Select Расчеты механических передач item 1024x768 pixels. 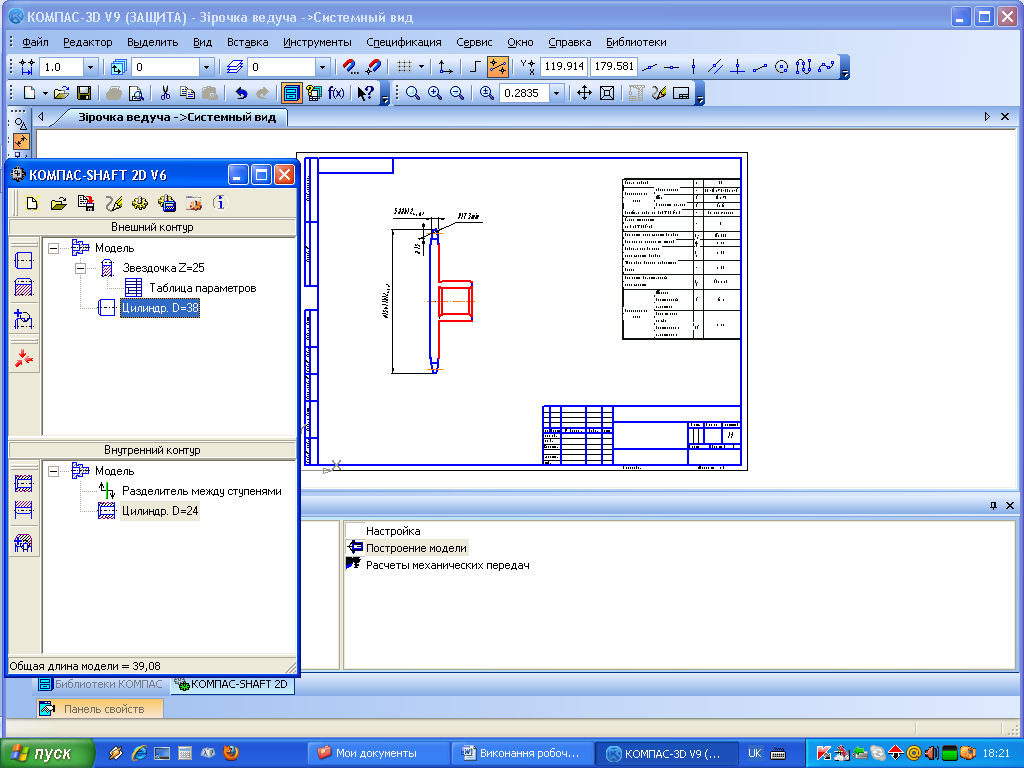coord(438,565)
